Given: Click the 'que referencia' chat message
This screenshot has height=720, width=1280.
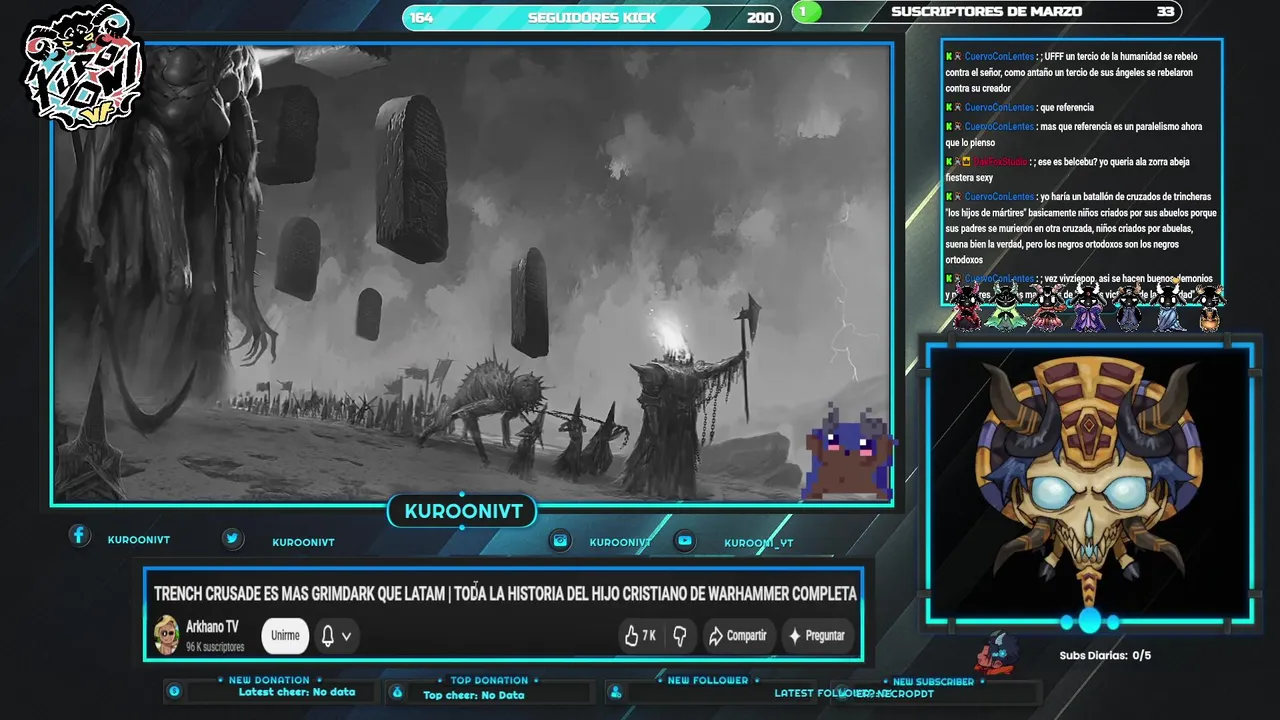Looking at the screenshot, I should (1067, 107).
